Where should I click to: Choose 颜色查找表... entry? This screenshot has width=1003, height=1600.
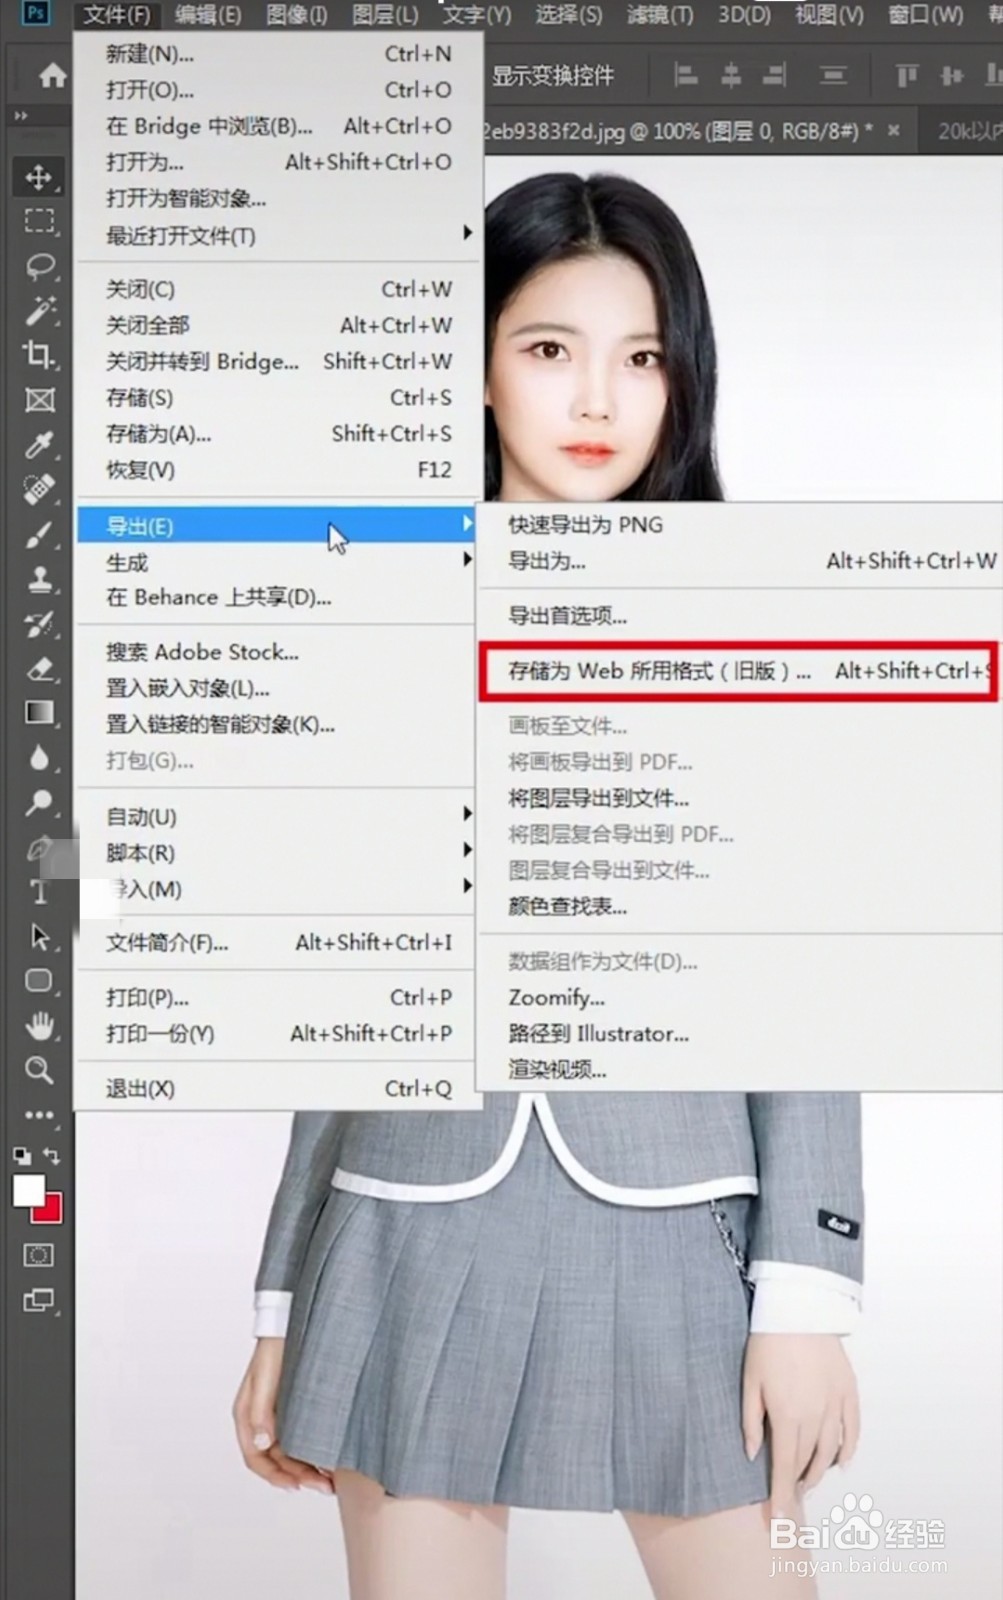(740, 906)
